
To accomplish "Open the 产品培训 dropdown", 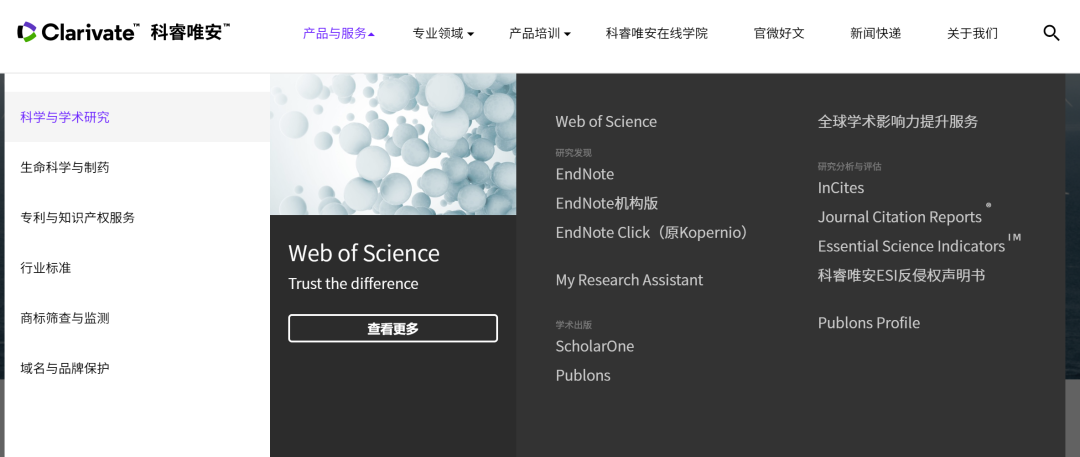I will [x=539, y=33].
